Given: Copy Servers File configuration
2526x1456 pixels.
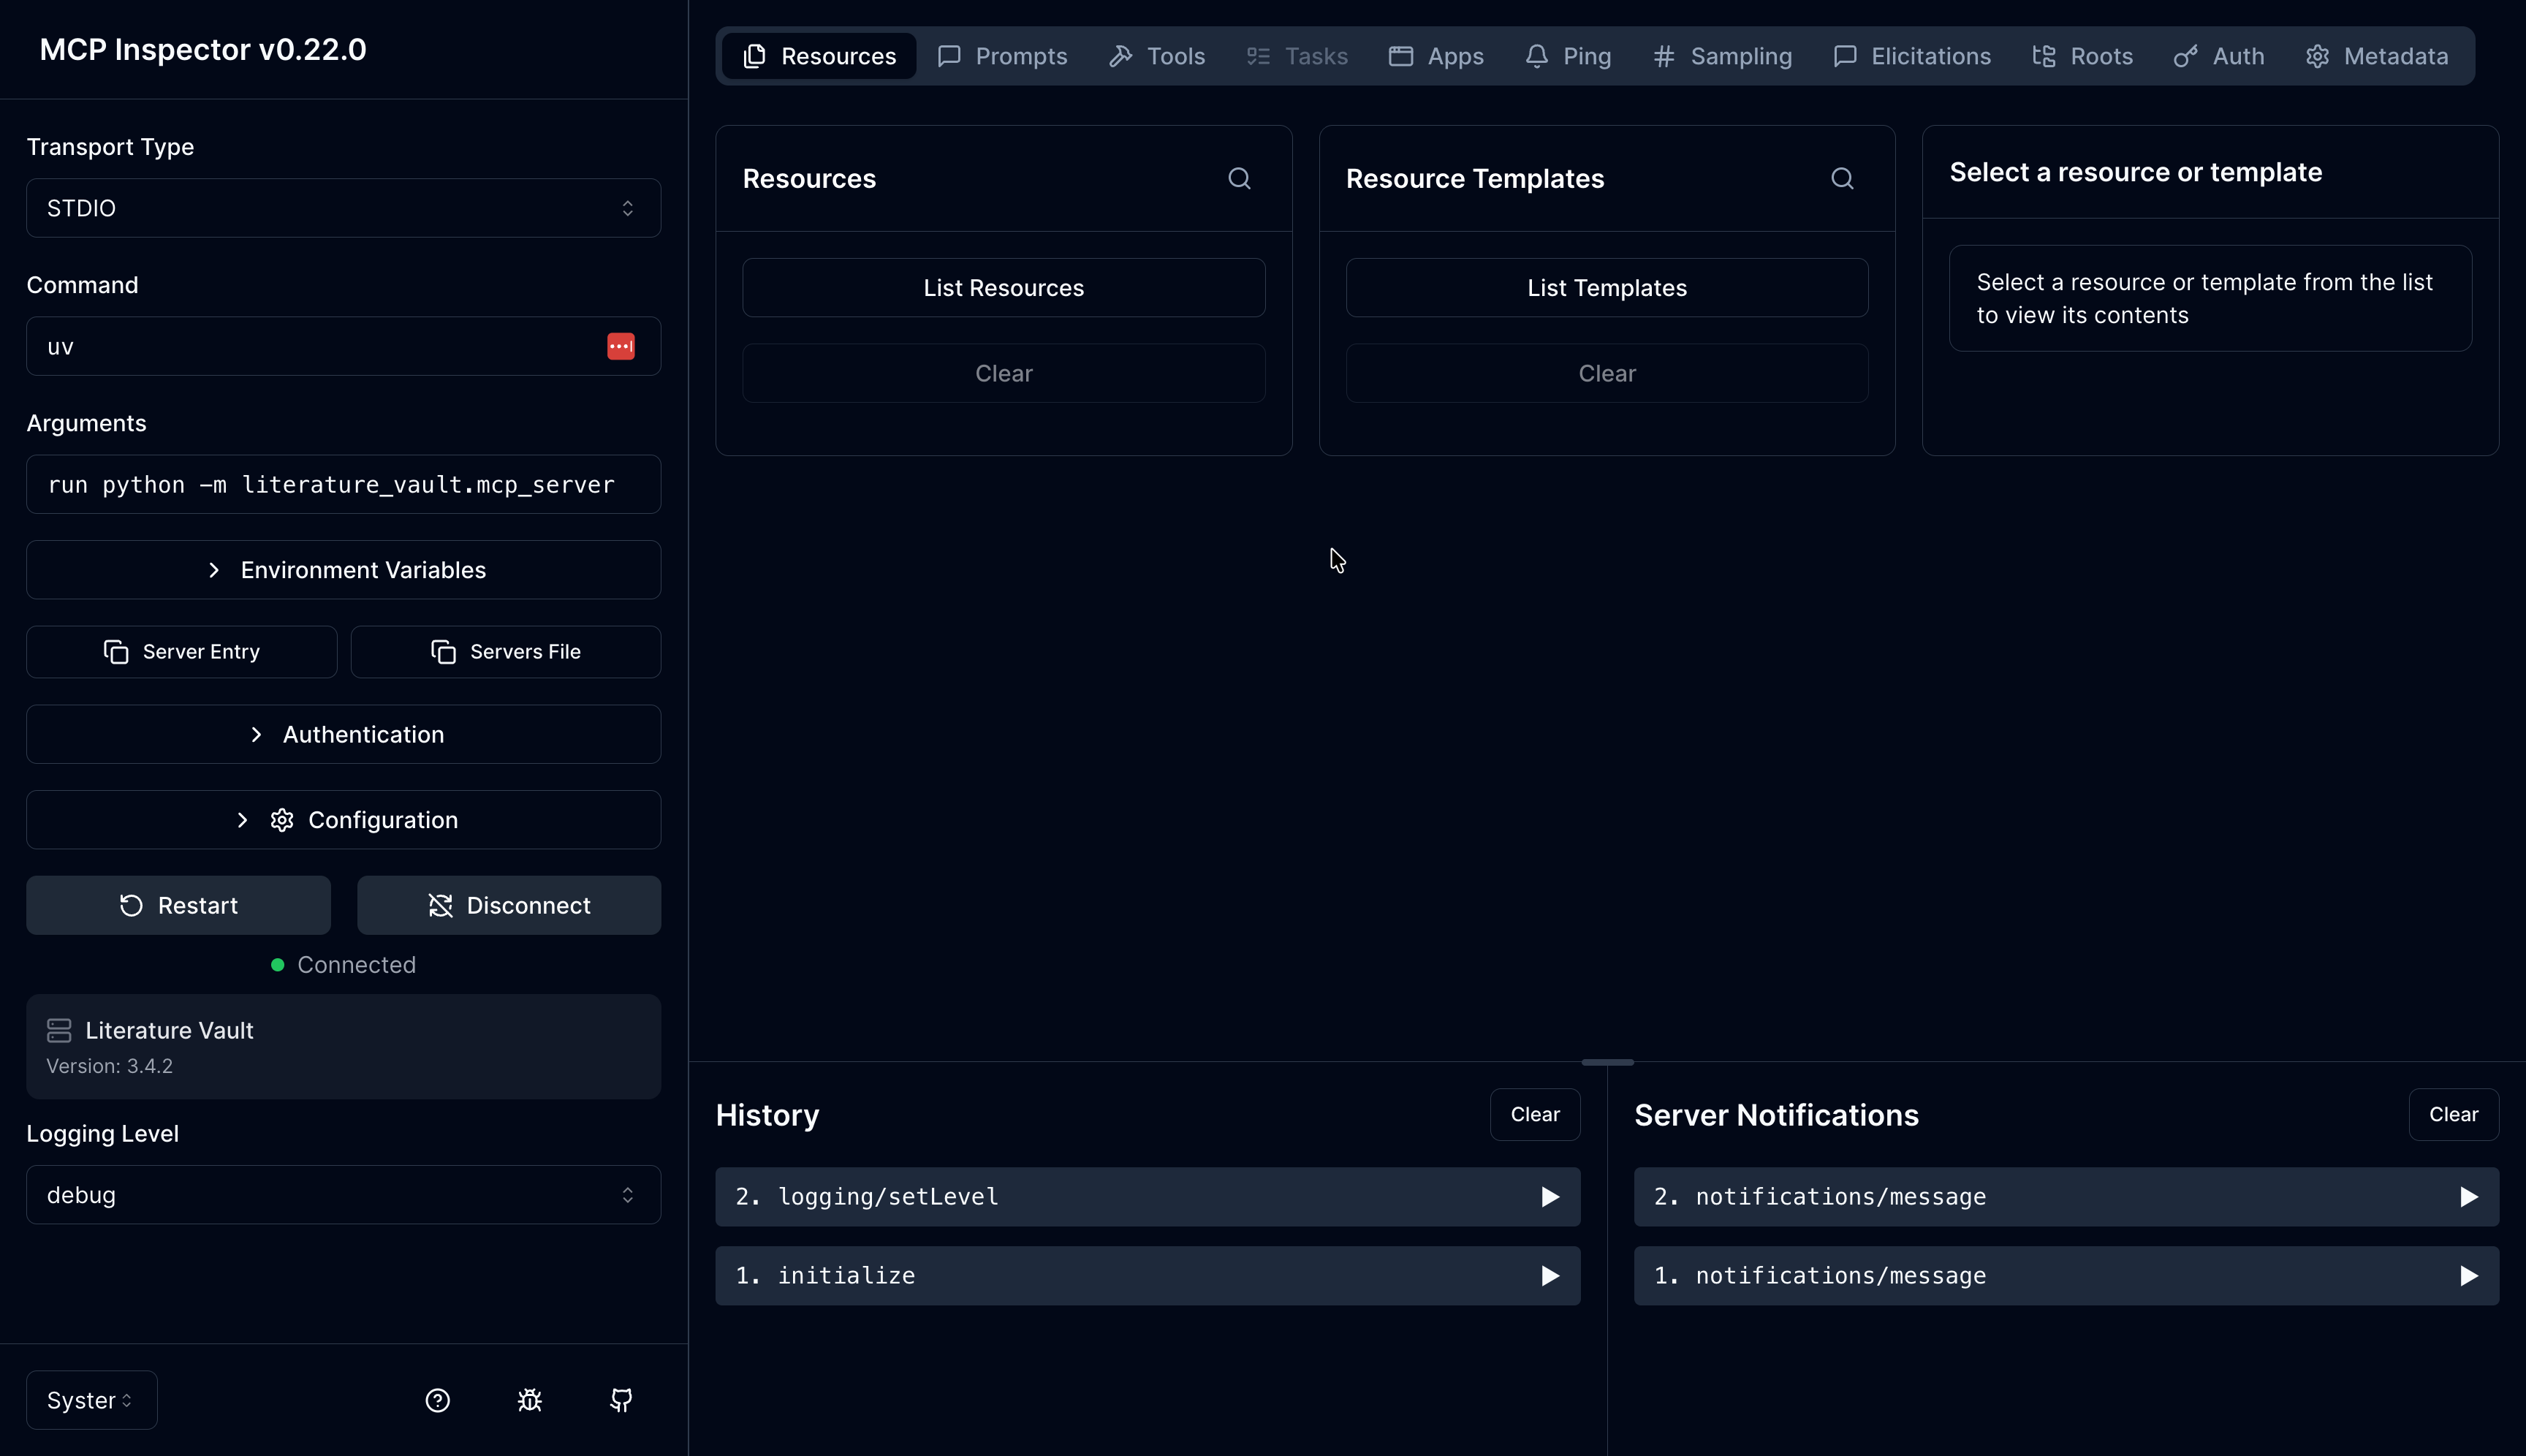Looking at the screenshot, I should [506, 652].
